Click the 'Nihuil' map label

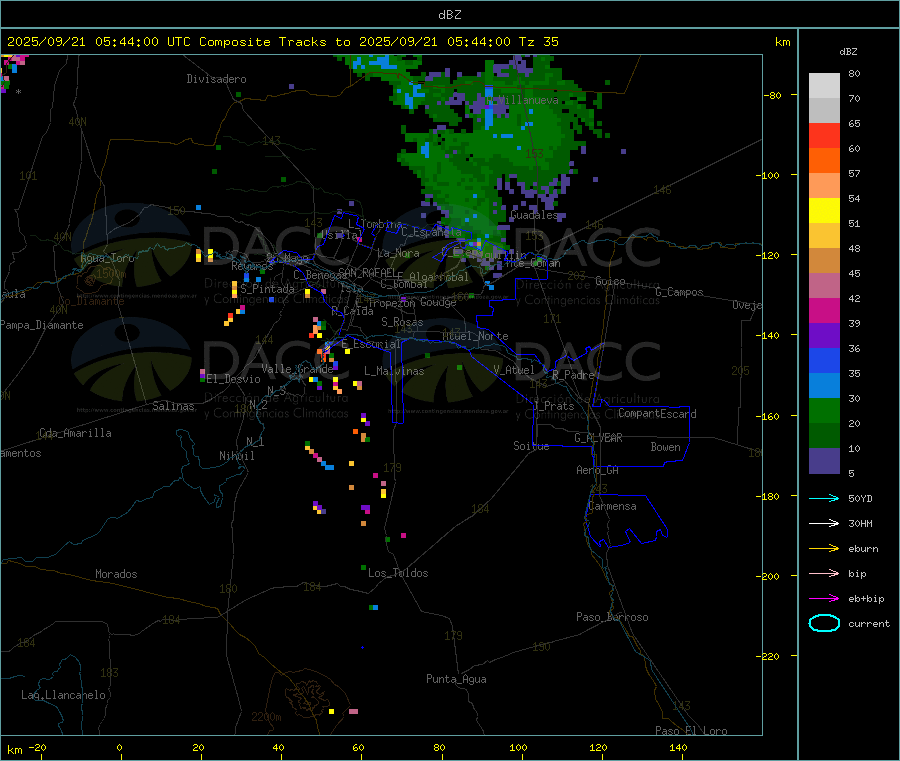[237, 456]
